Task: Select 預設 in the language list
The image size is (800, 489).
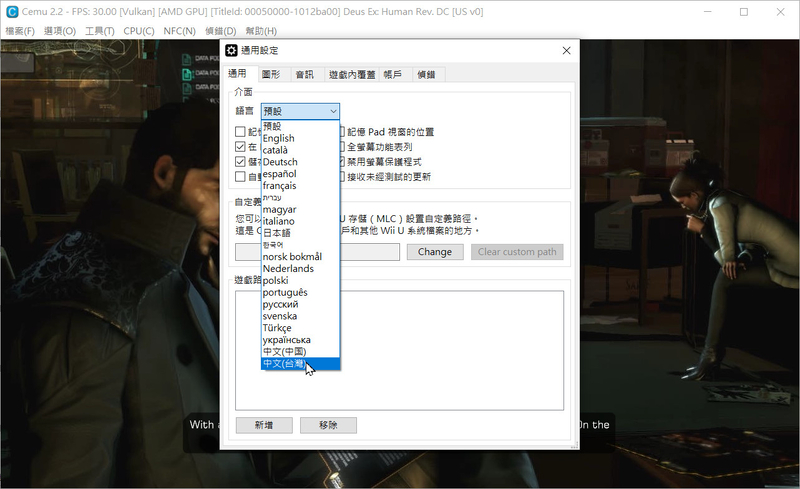Action: click(300, 126)
